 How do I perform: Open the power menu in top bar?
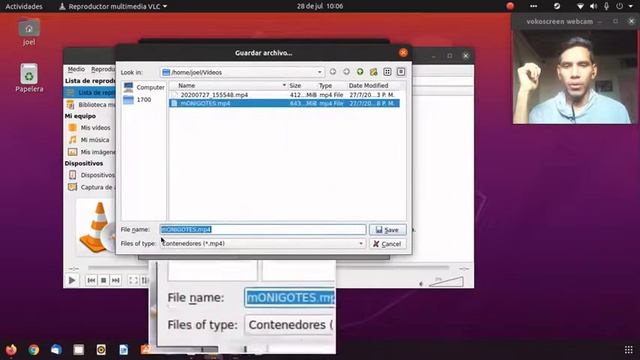(620, 6)
